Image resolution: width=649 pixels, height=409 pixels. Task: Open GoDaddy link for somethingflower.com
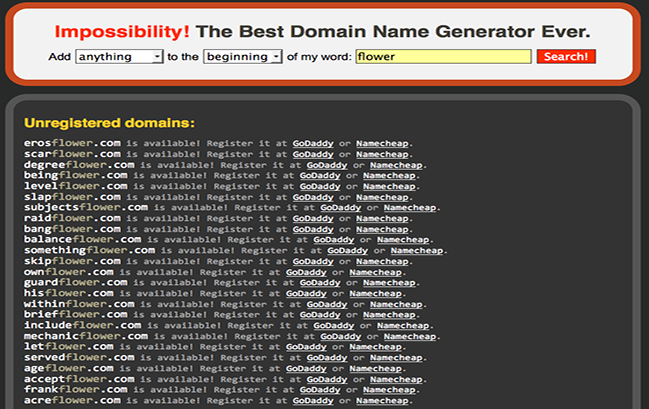click(x=348, y=250)
